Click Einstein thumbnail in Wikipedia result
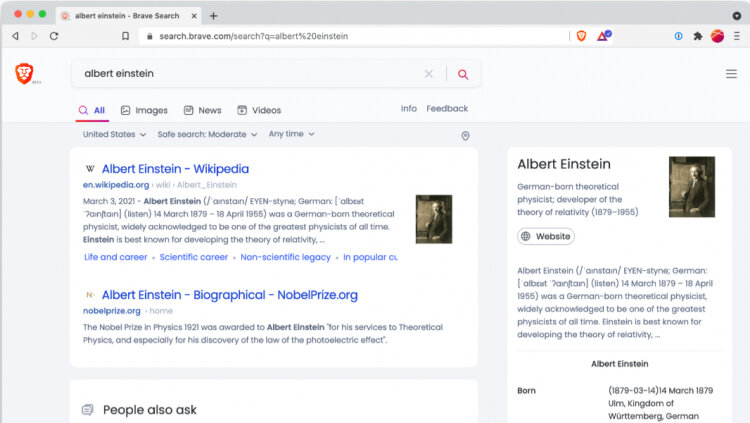 (433, 219)
